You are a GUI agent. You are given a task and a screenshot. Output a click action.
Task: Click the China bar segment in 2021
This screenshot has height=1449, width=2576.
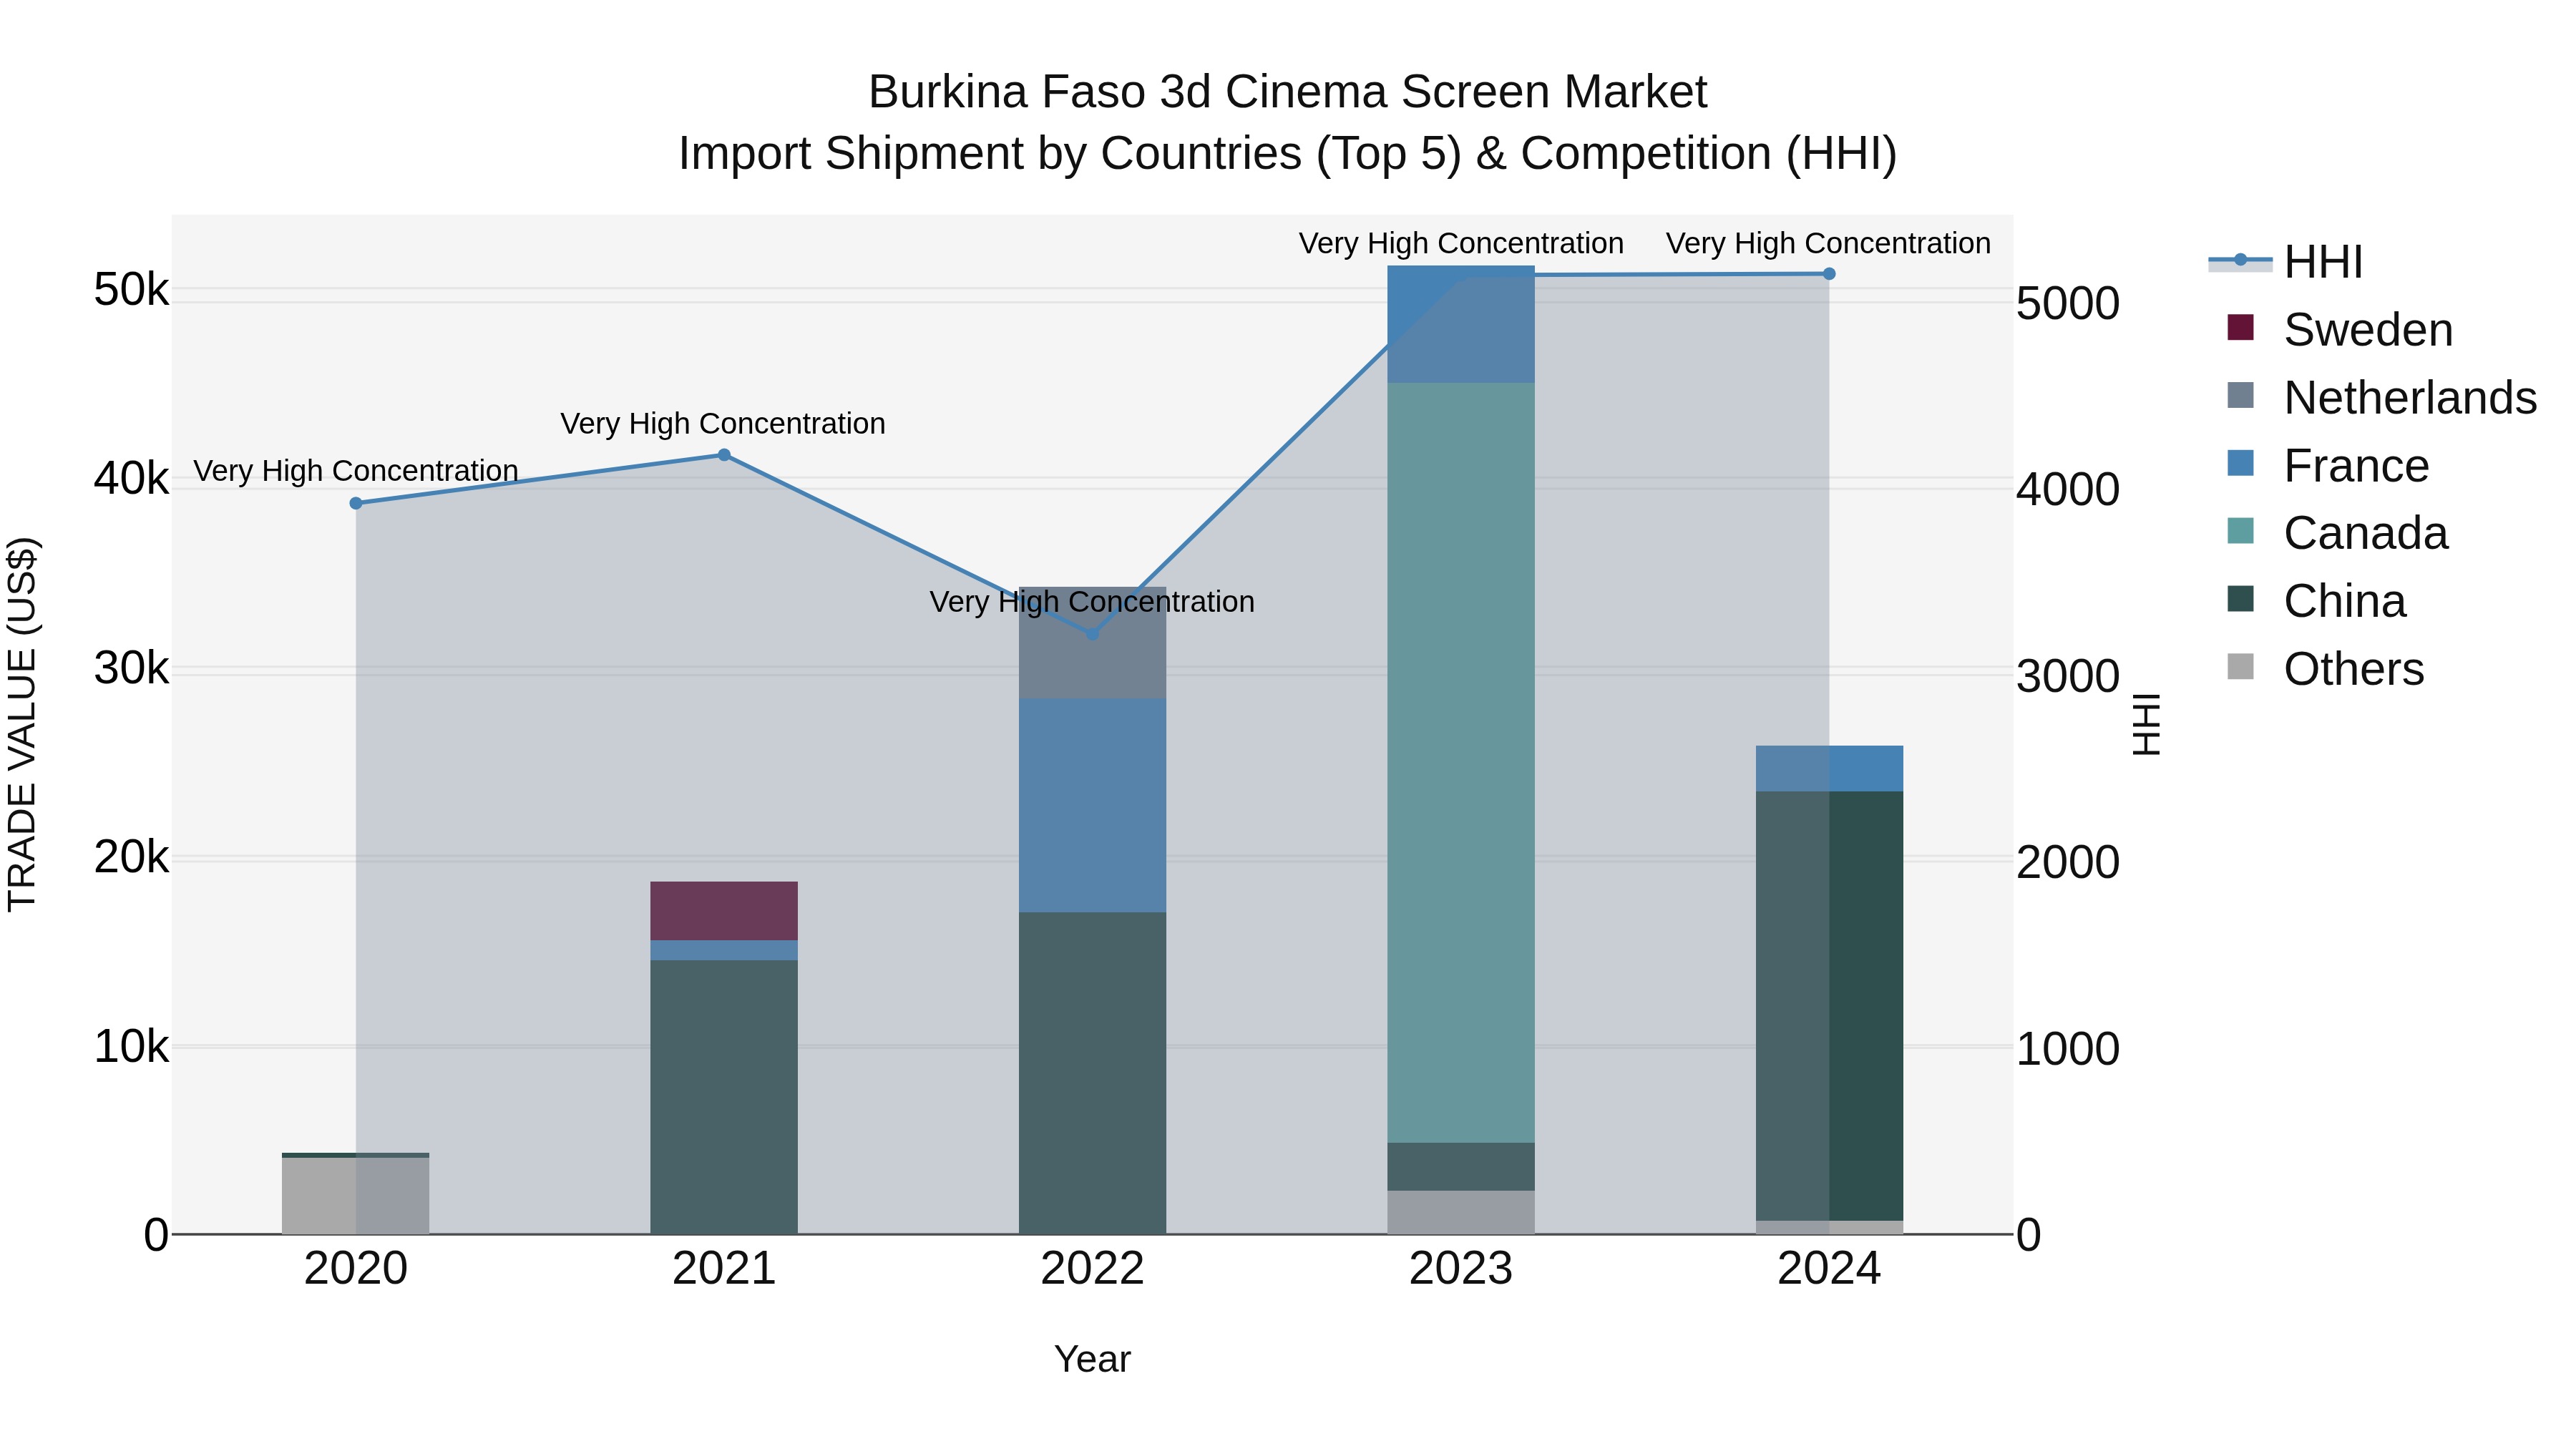724,1097
